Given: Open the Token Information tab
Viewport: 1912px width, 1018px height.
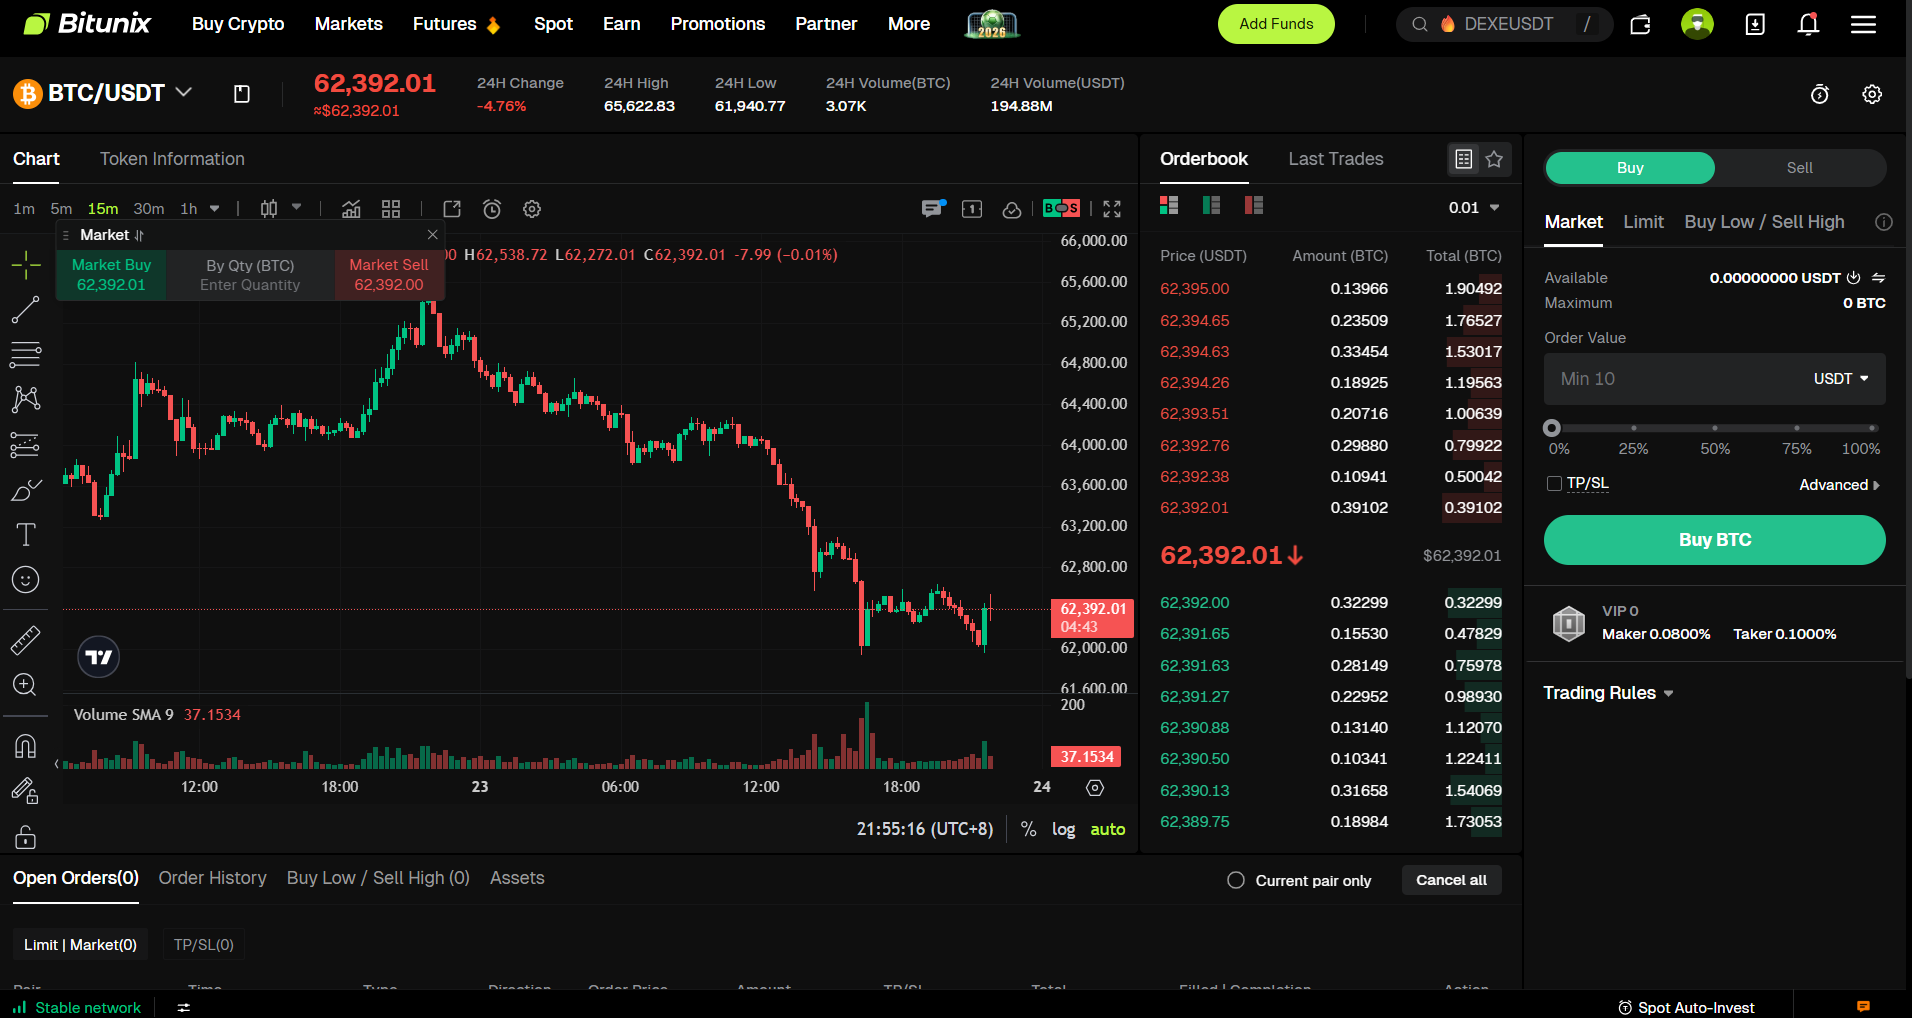Looking at the screenshot, I should (x=172, y=159).
